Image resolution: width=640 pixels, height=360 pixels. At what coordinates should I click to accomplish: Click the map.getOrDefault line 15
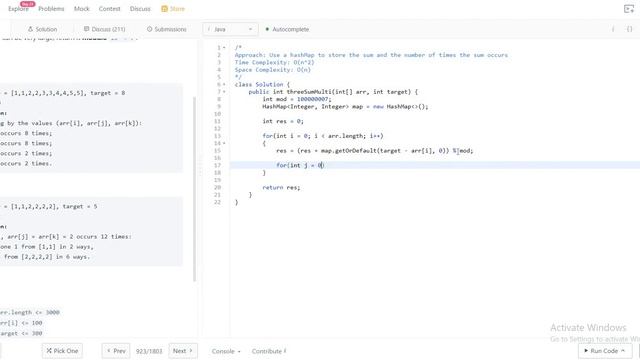coord(375,151)
